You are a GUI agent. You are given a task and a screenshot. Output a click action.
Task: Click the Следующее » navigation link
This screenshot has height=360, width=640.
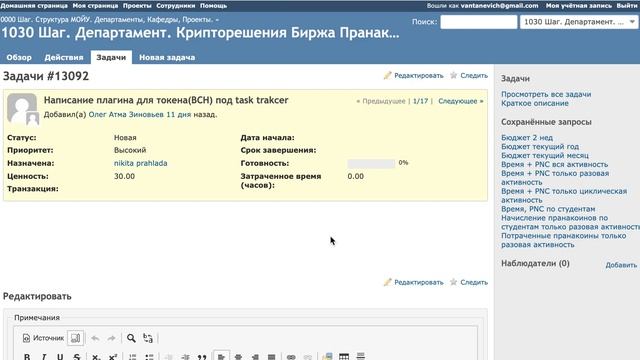[461, 101]
